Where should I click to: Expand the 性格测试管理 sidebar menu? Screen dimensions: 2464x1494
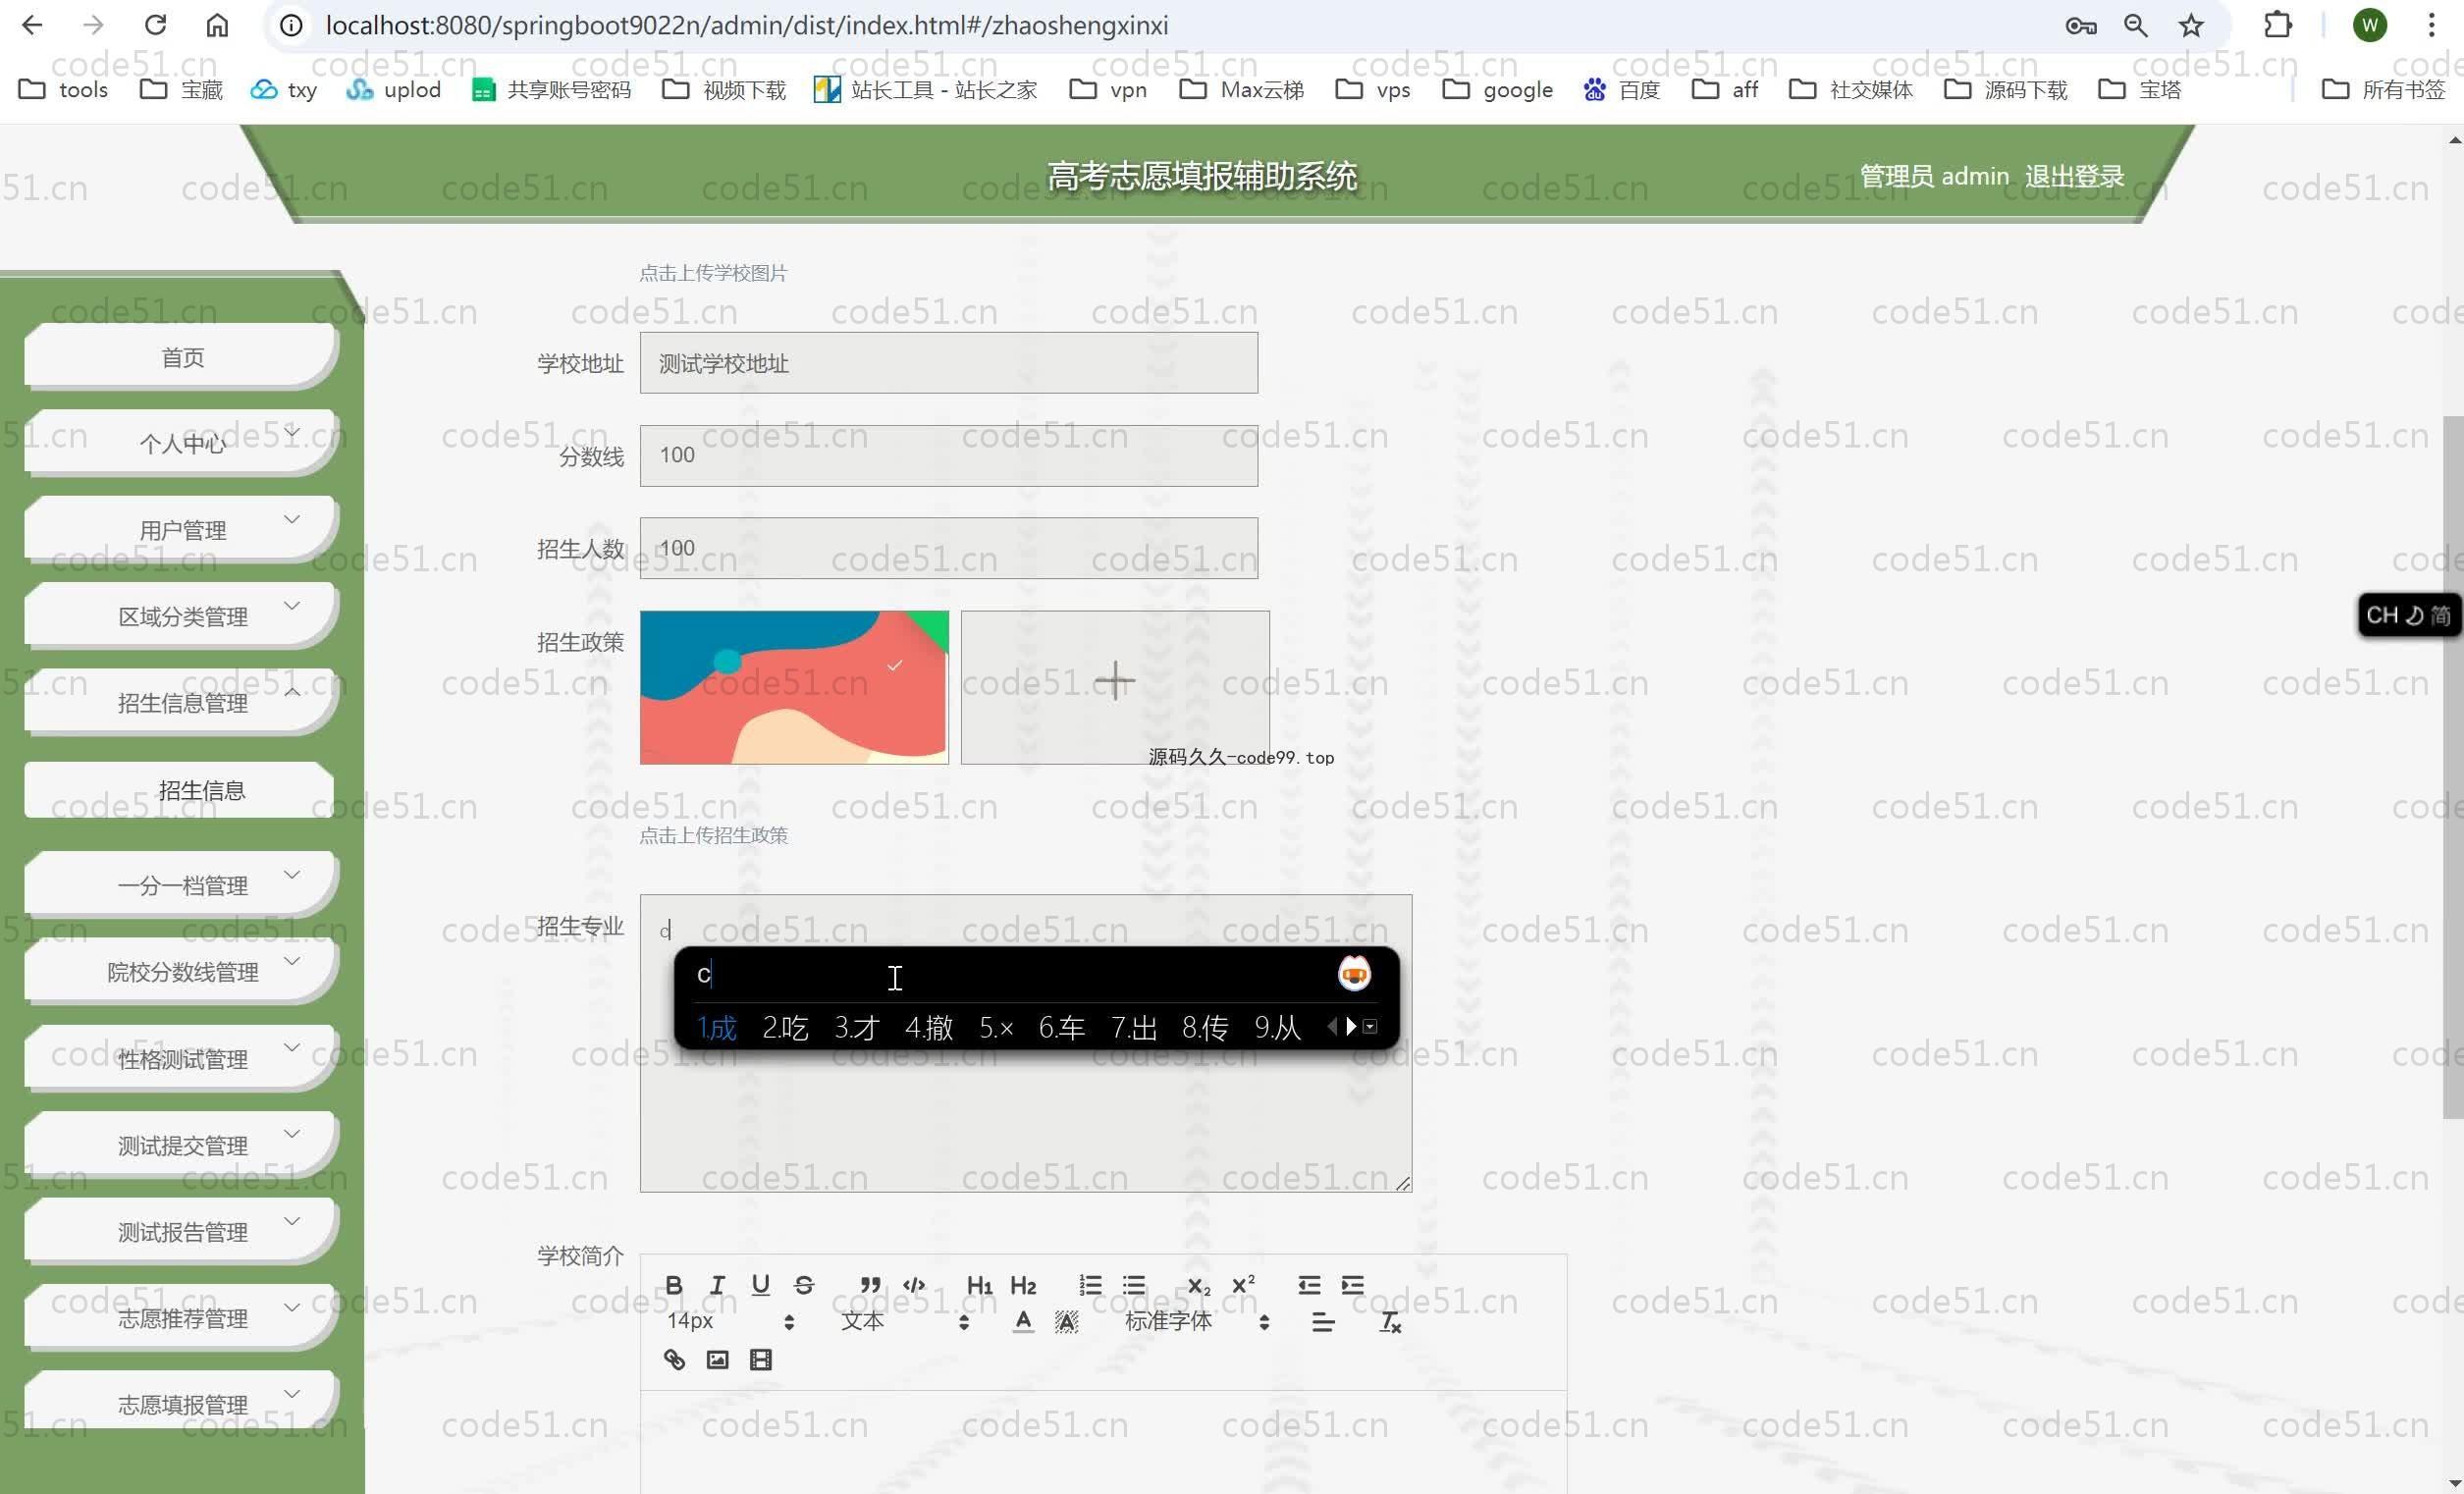(x=182, y=1058)
